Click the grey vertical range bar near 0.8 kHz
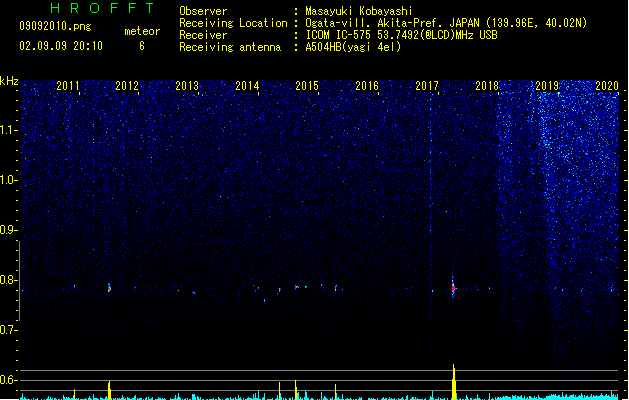The width and height of the screenshot is (629, 400). (19, 281)
